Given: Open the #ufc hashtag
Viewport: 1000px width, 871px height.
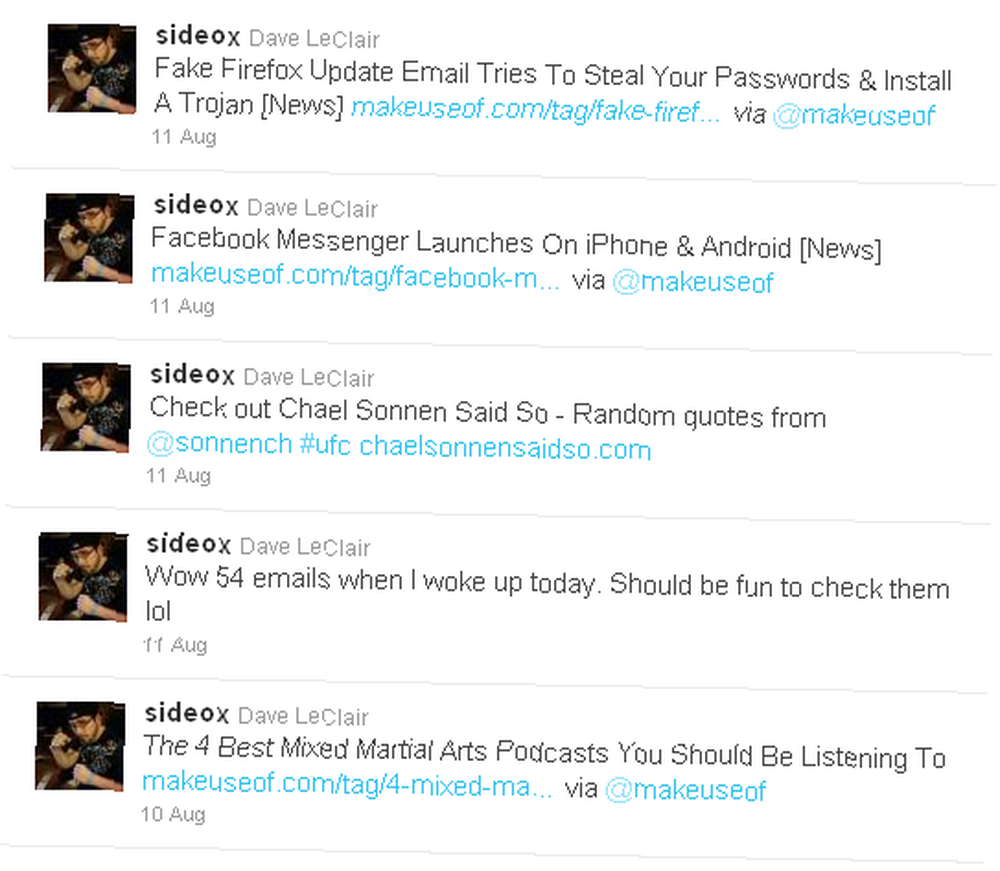Looking at the screenshot, I should tap(325, 445).
